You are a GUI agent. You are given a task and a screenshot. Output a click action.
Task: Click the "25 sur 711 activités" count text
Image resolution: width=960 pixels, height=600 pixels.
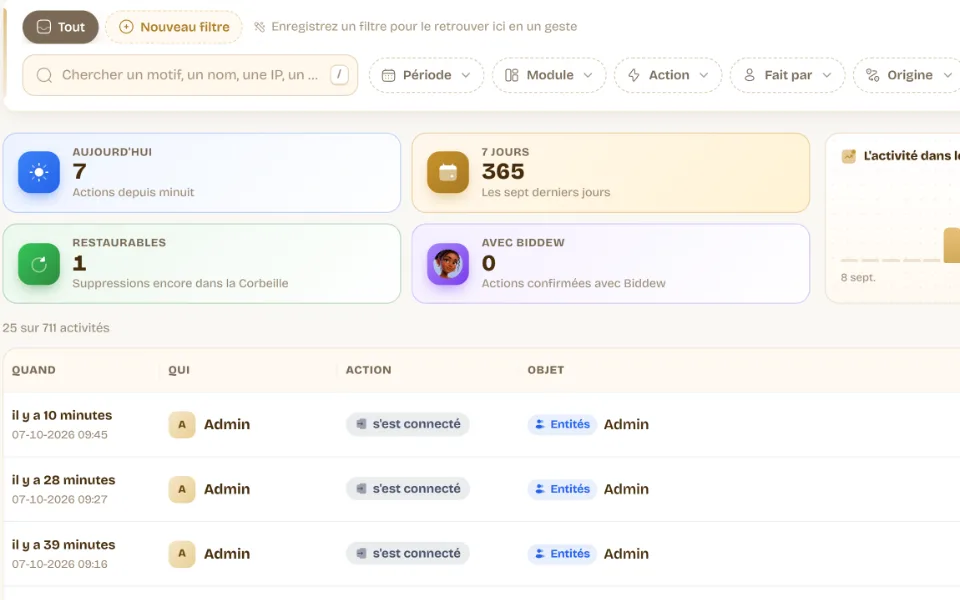(x=56, y=328)
